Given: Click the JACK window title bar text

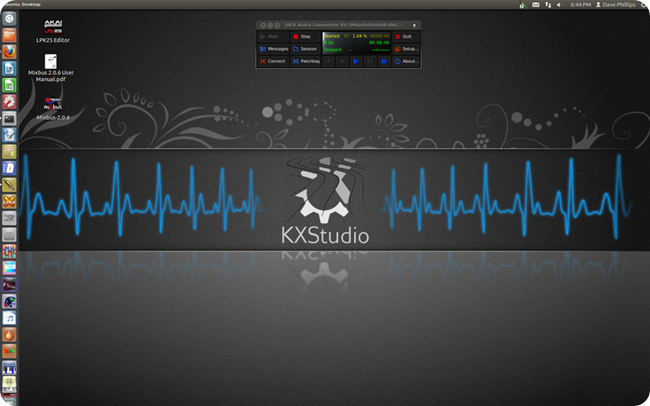Looking at the screenshot, I should click(x=344, y=25).
